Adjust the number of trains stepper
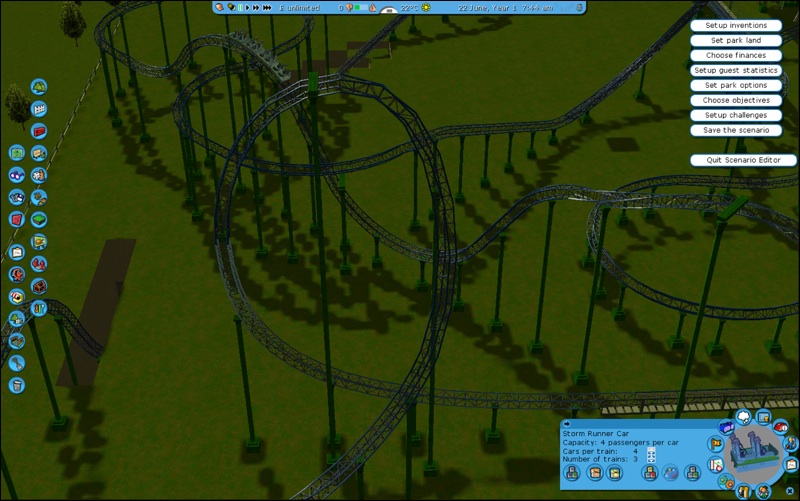 (652, 459)
